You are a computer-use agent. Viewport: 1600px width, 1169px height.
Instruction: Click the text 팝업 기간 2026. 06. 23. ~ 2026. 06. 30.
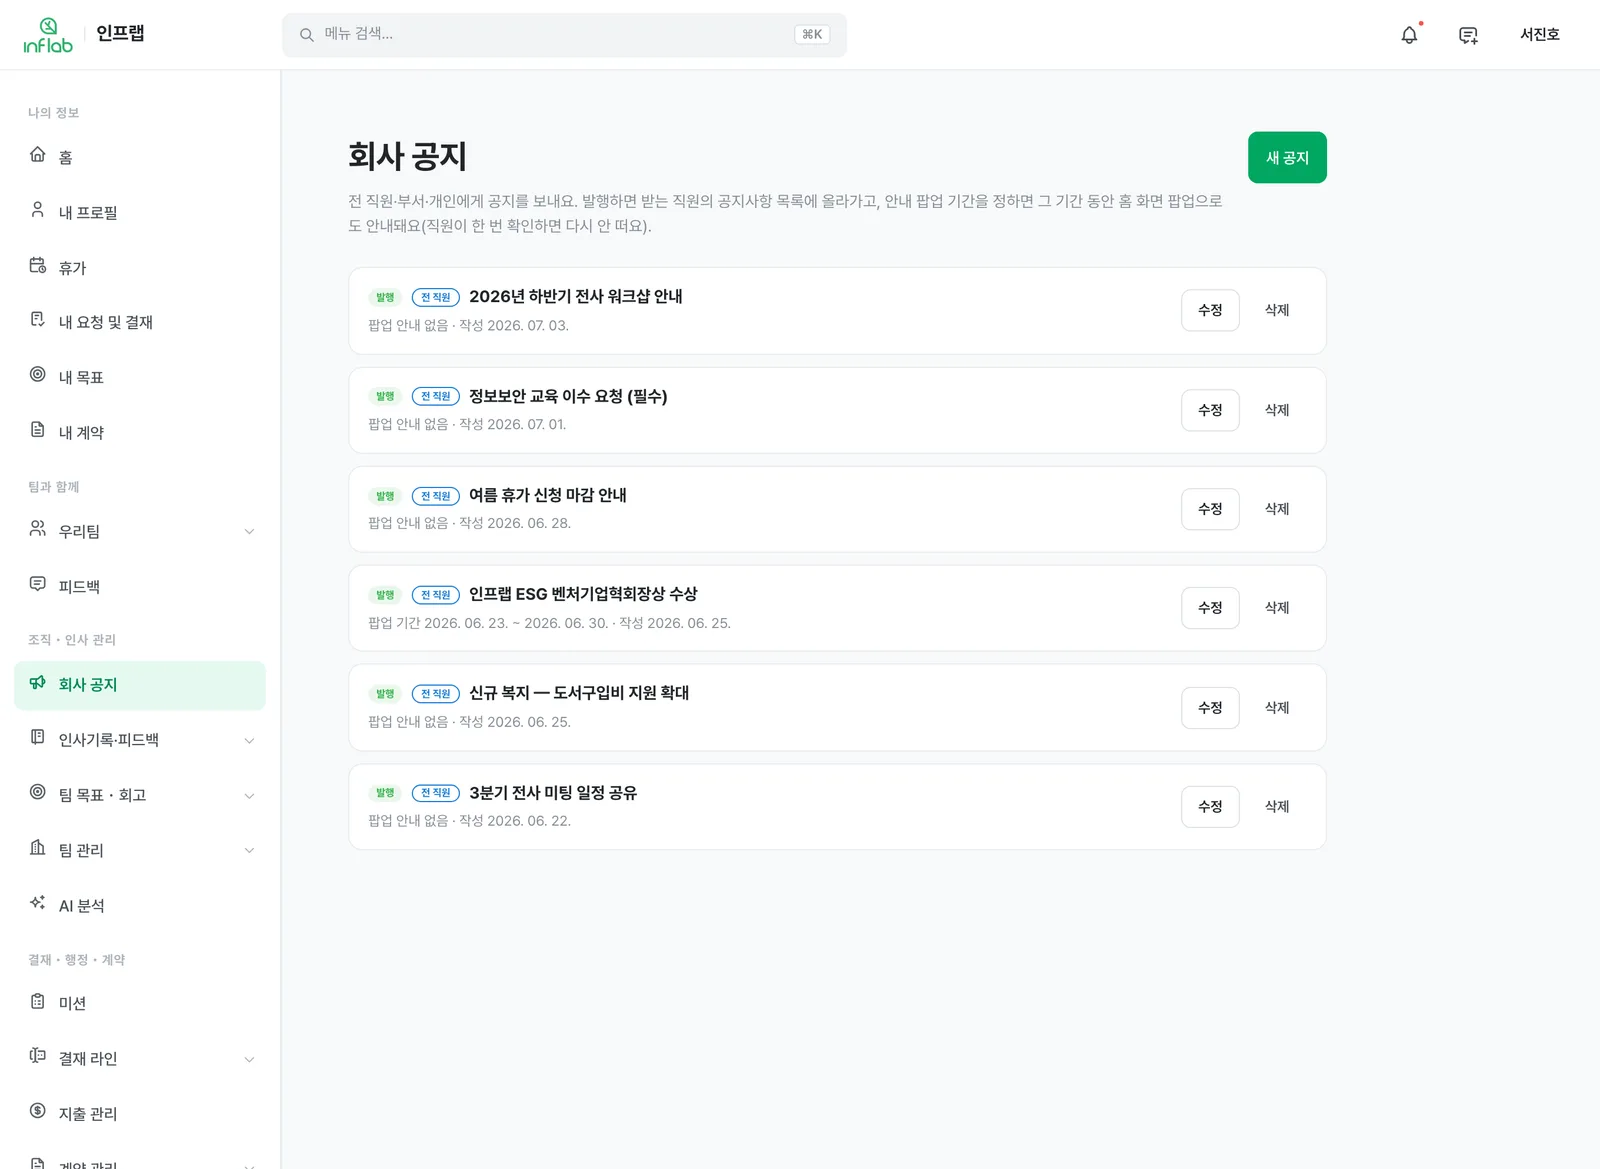click(x=488, y=623)
